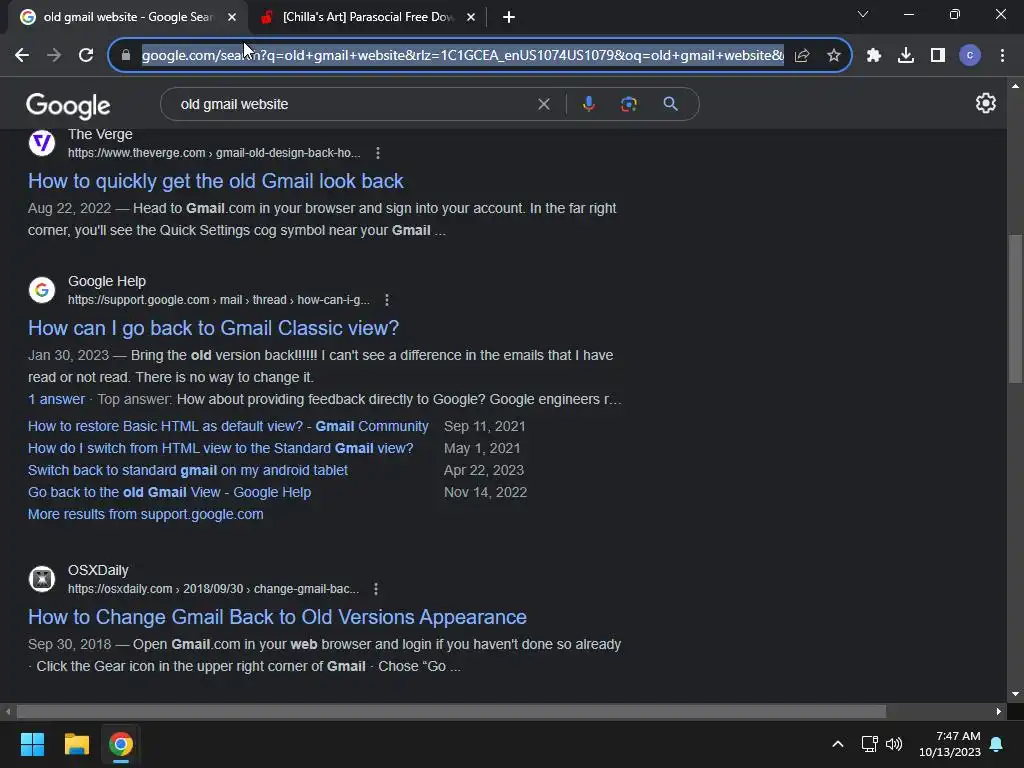The height and width of the screenshot is (768, 1024).
Task: Click the 1 answer link
Action: click(x=56, y=399)
